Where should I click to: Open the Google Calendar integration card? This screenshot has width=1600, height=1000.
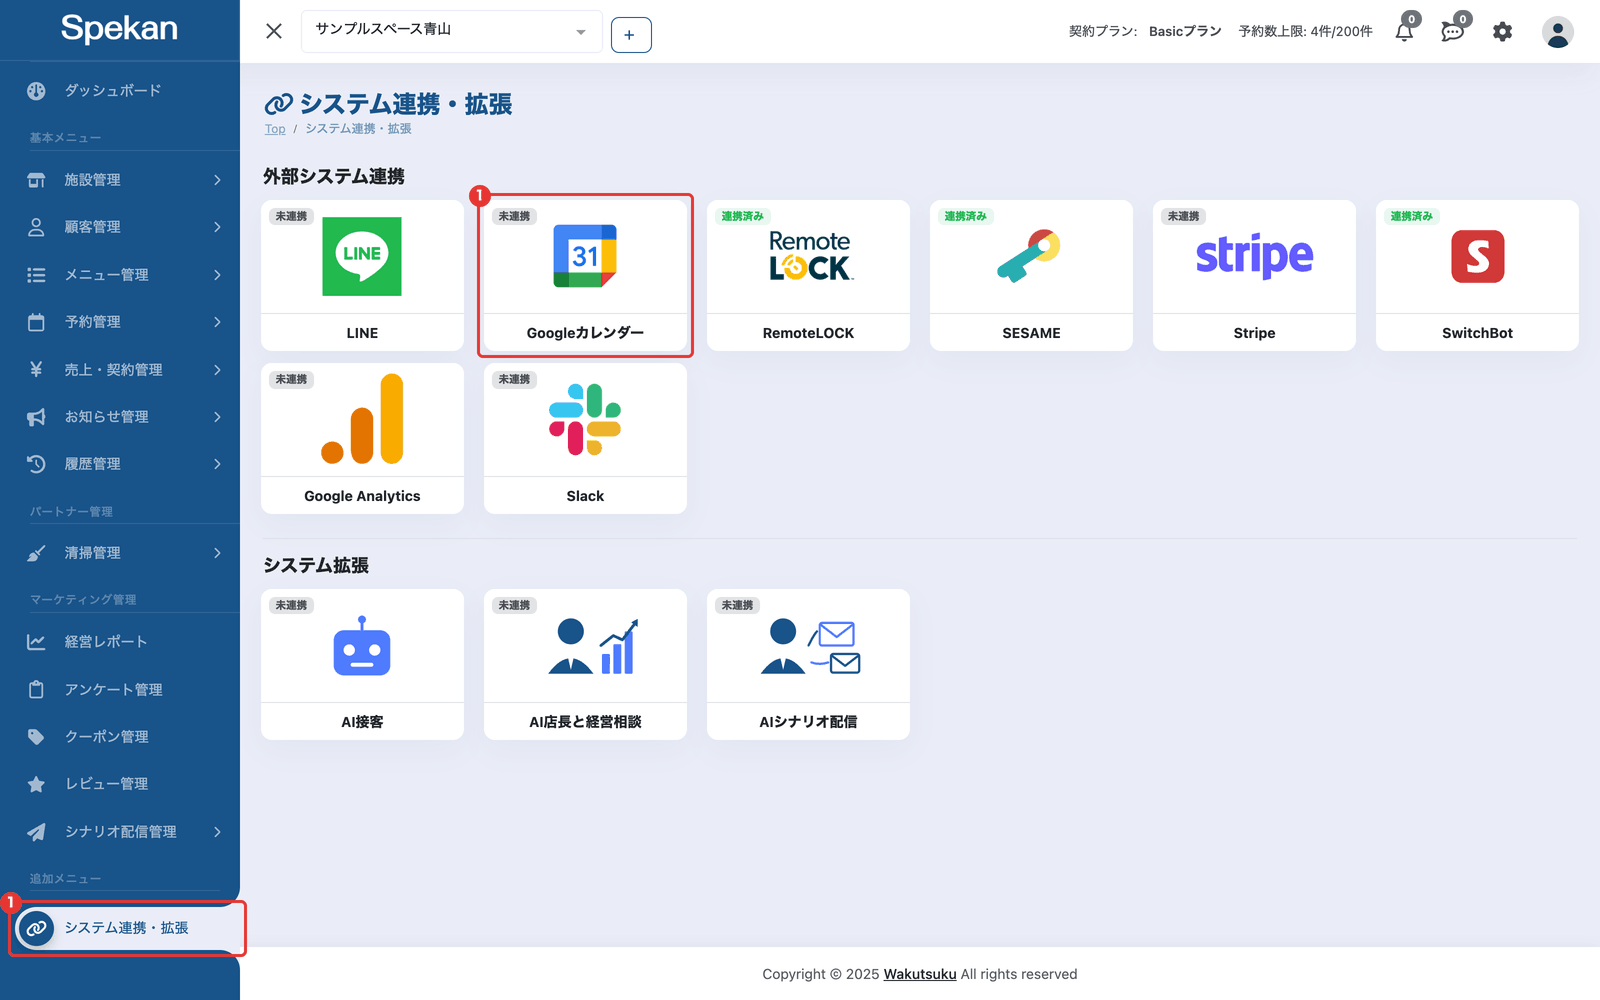585,275
